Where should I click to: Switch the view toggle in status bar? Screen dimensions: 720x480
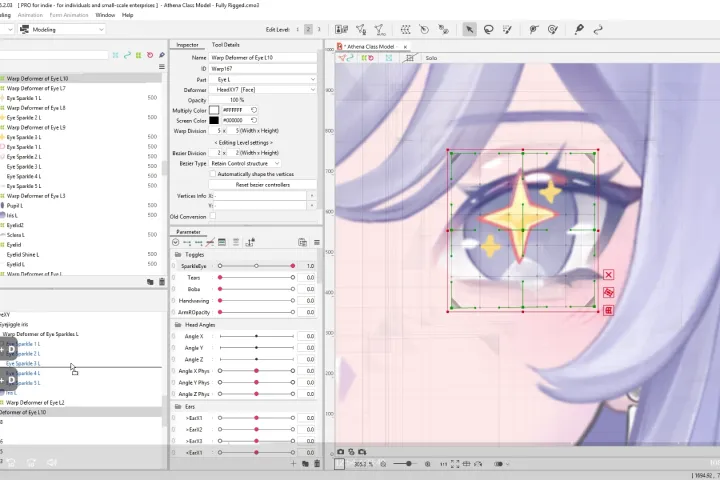501,464
